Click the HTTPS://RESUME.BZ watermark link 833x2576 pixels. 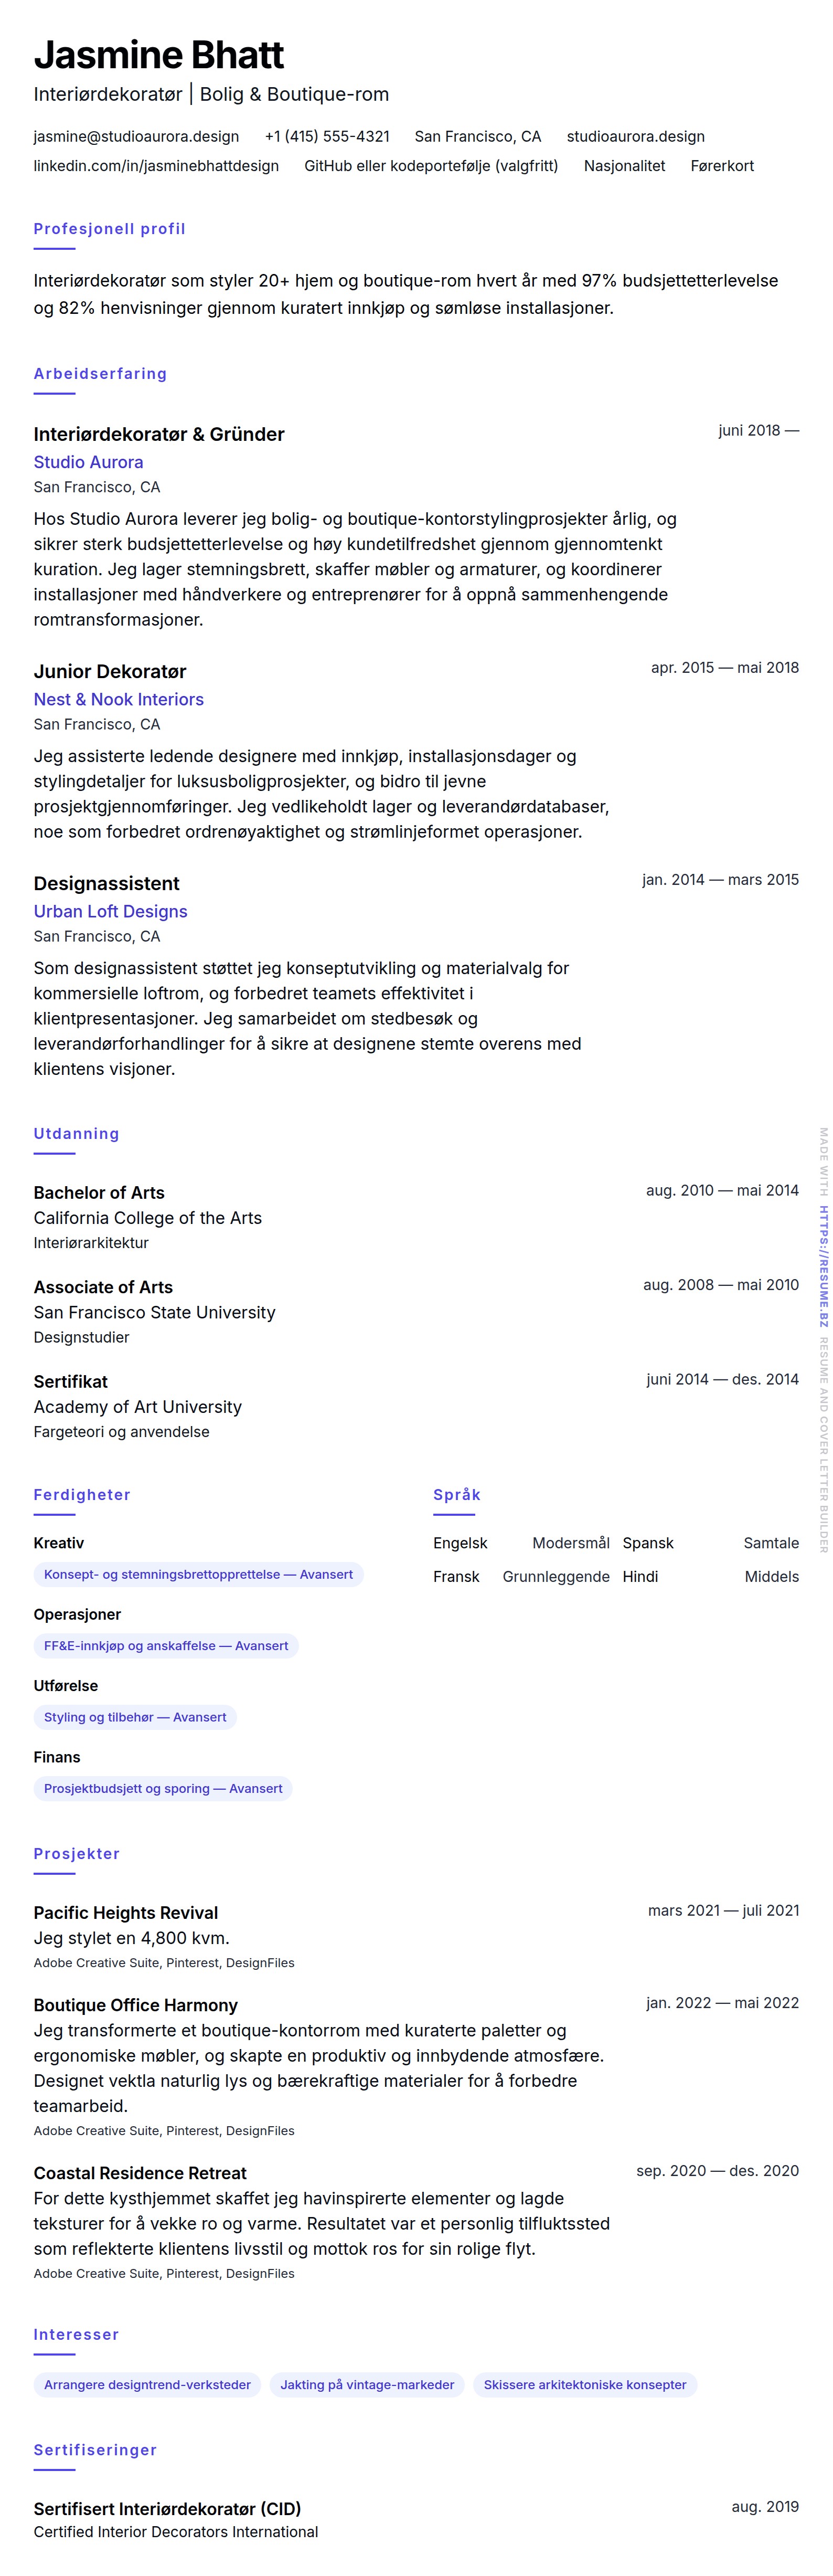point(824,1266)
